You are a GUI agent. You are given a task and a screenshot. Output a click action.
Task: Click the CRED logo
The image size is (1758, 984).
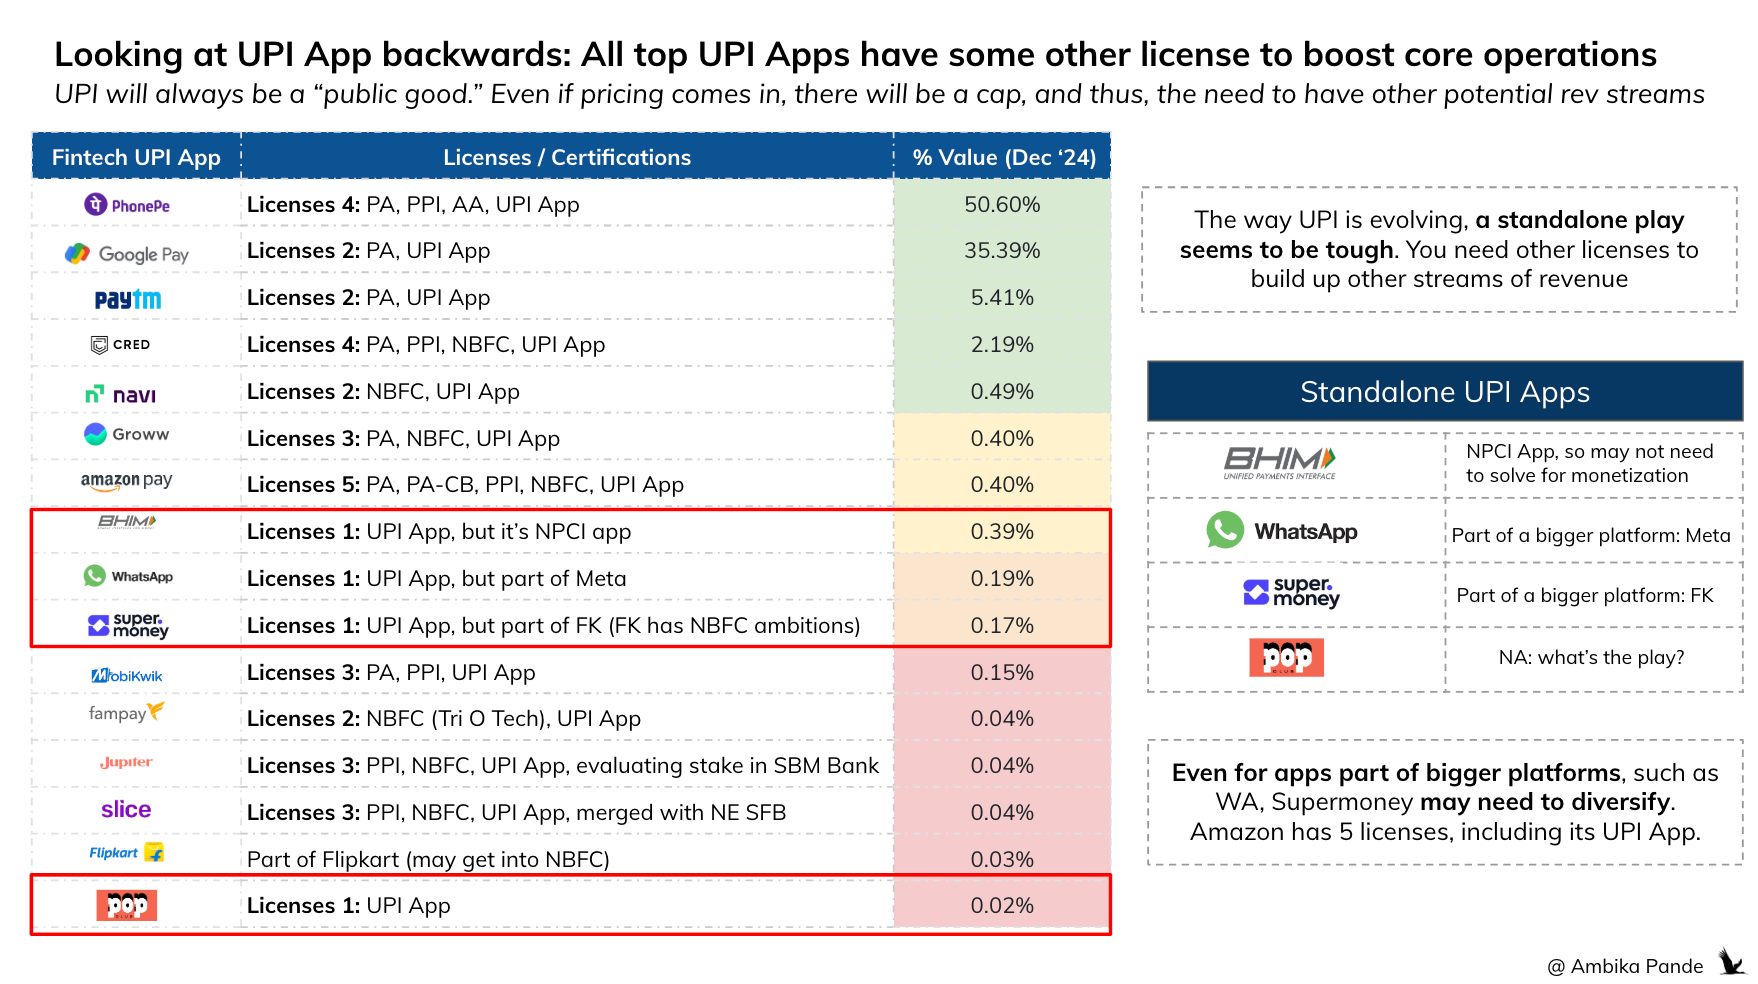pyautogui.click(x=121, y=345)
